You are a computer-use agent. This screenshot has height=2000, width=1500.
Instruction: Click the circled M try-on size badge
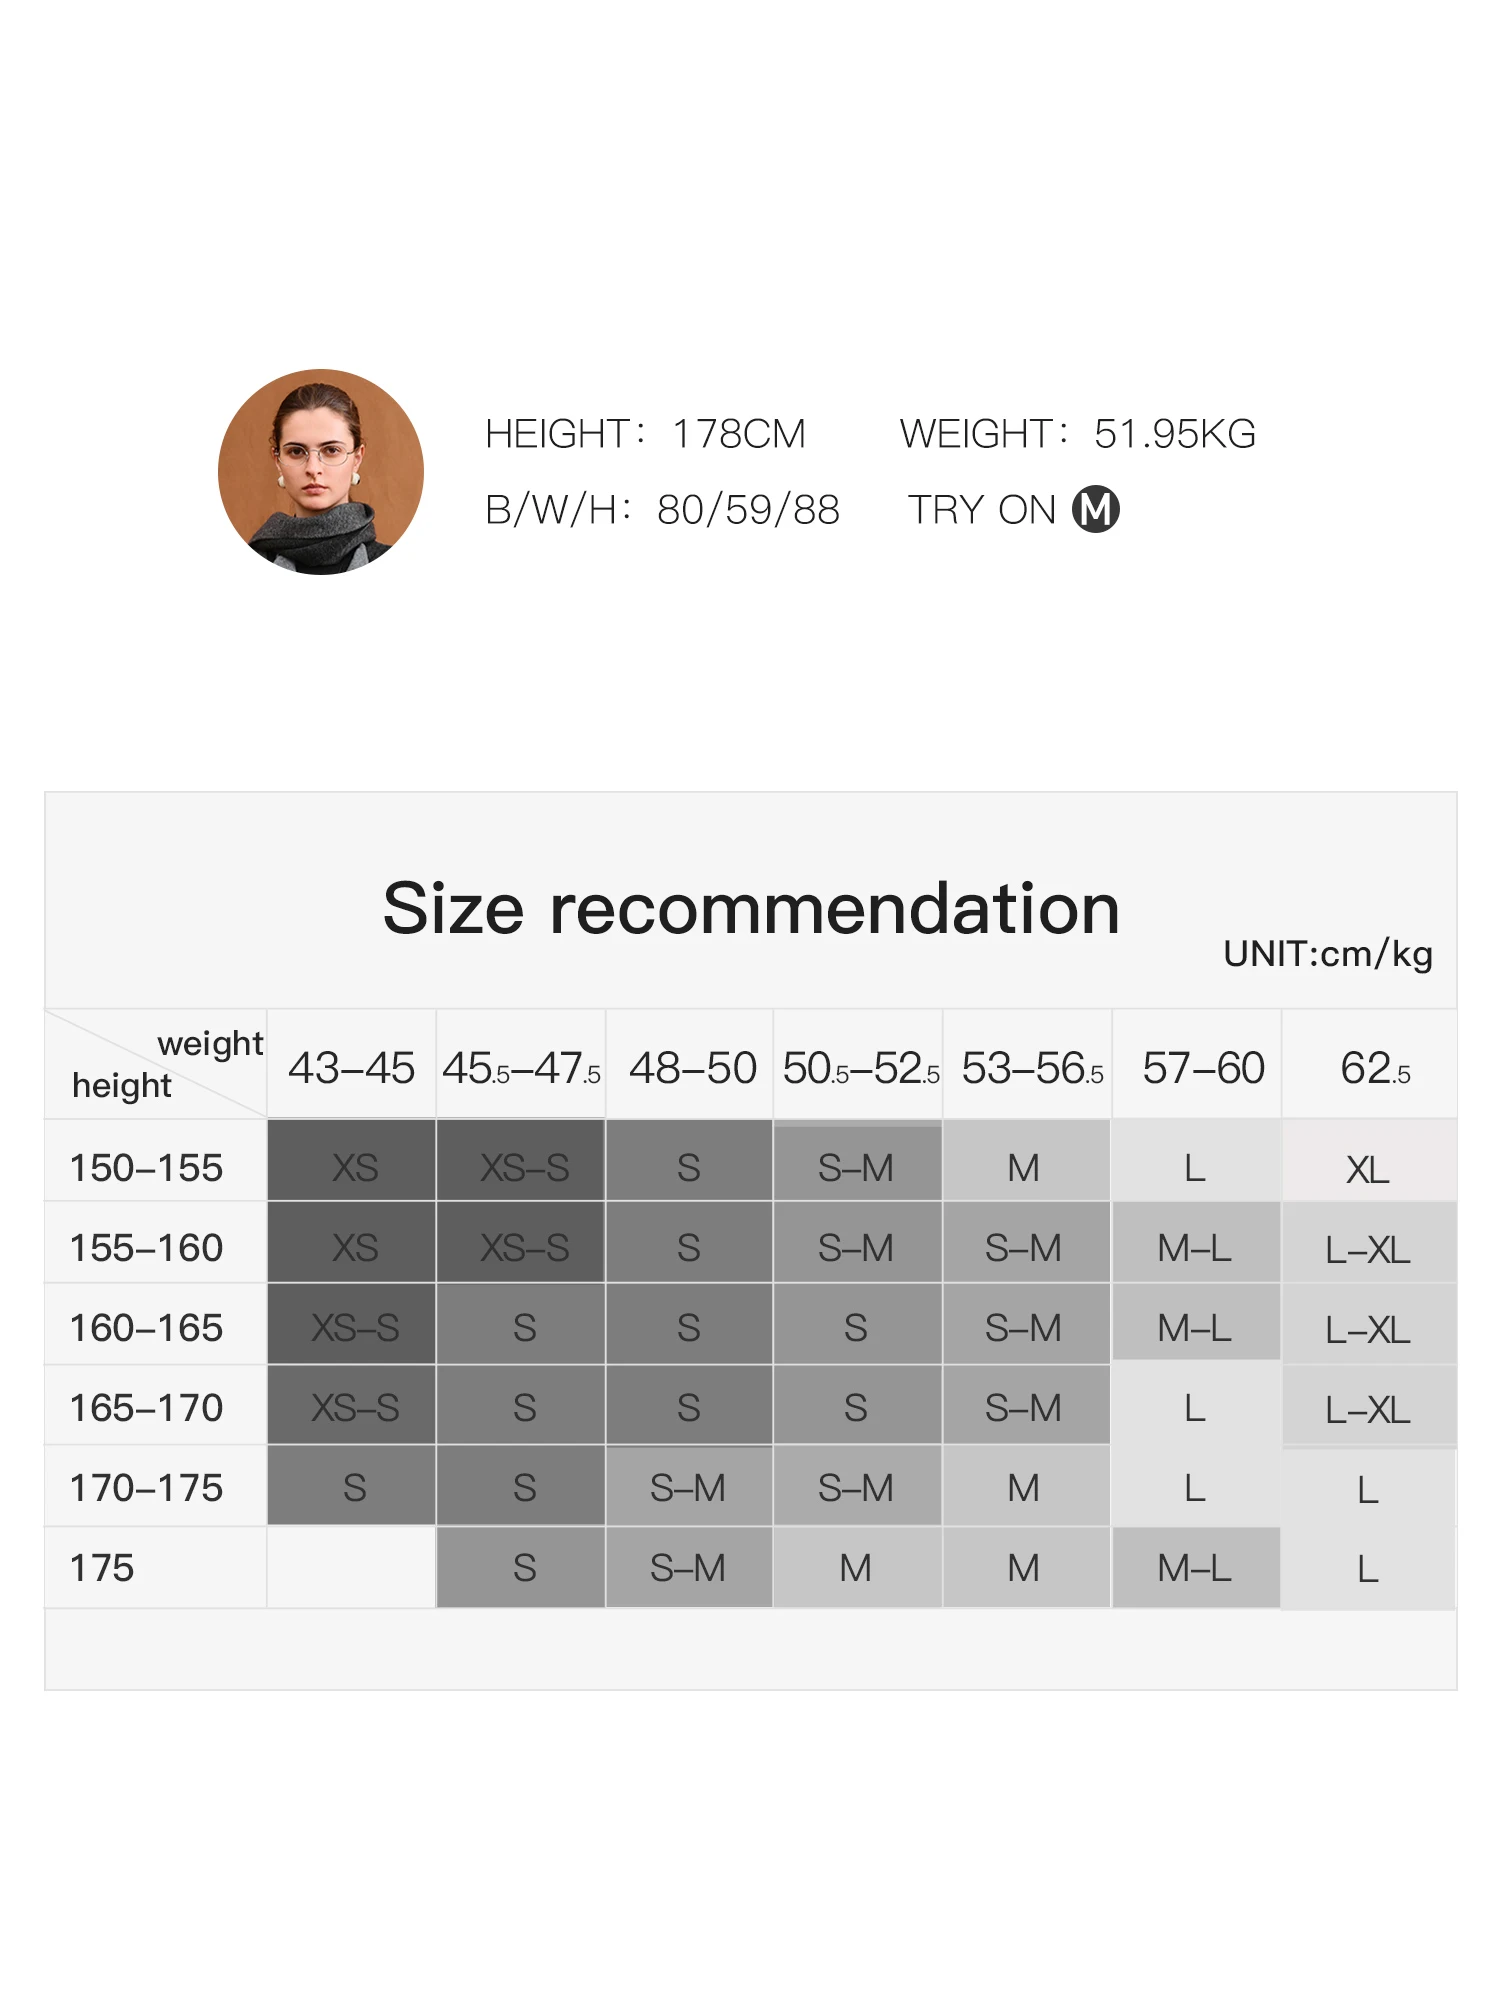tap(1095, 510)
